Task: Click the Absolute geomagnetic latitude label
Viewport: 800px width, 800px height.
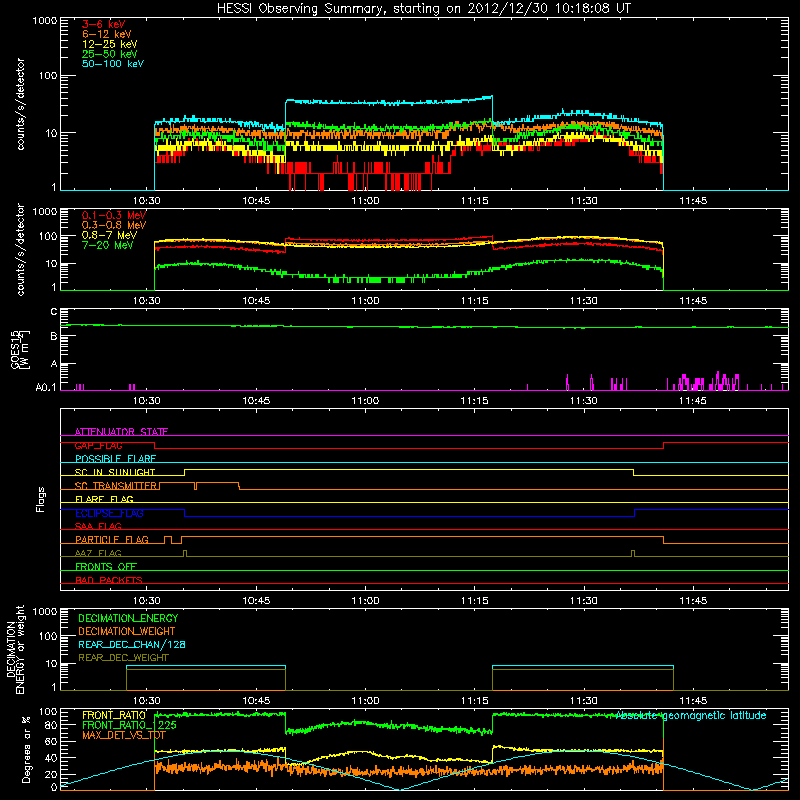Action: coord(691,715)
